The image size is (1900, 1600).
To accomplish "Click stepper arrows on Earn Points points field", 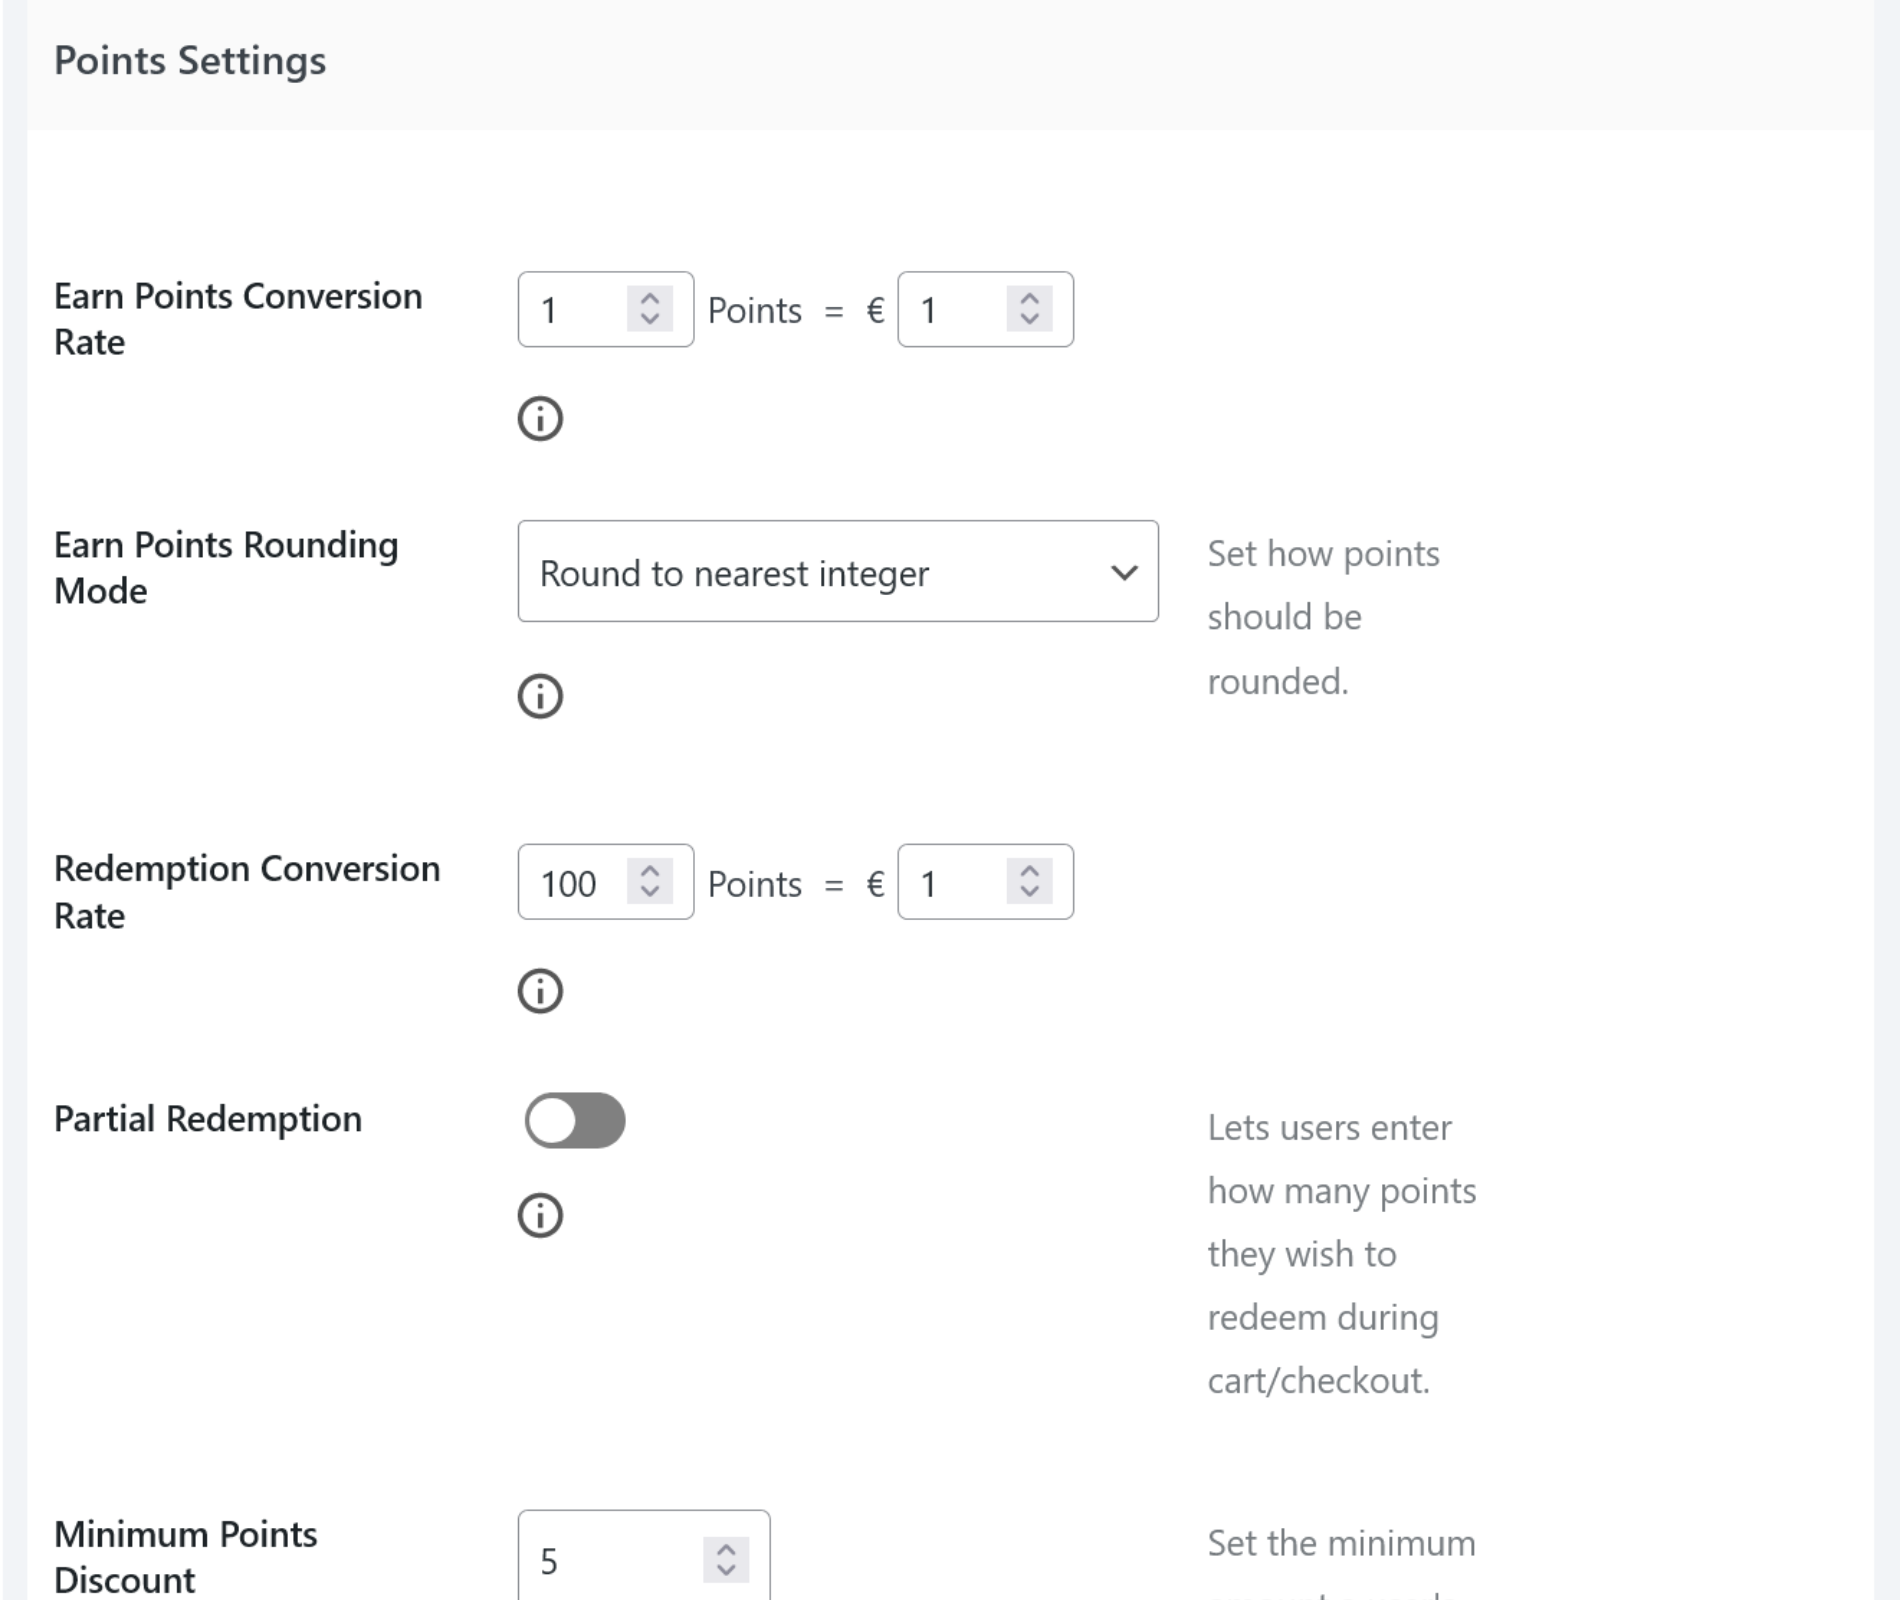I will (650, 309).
